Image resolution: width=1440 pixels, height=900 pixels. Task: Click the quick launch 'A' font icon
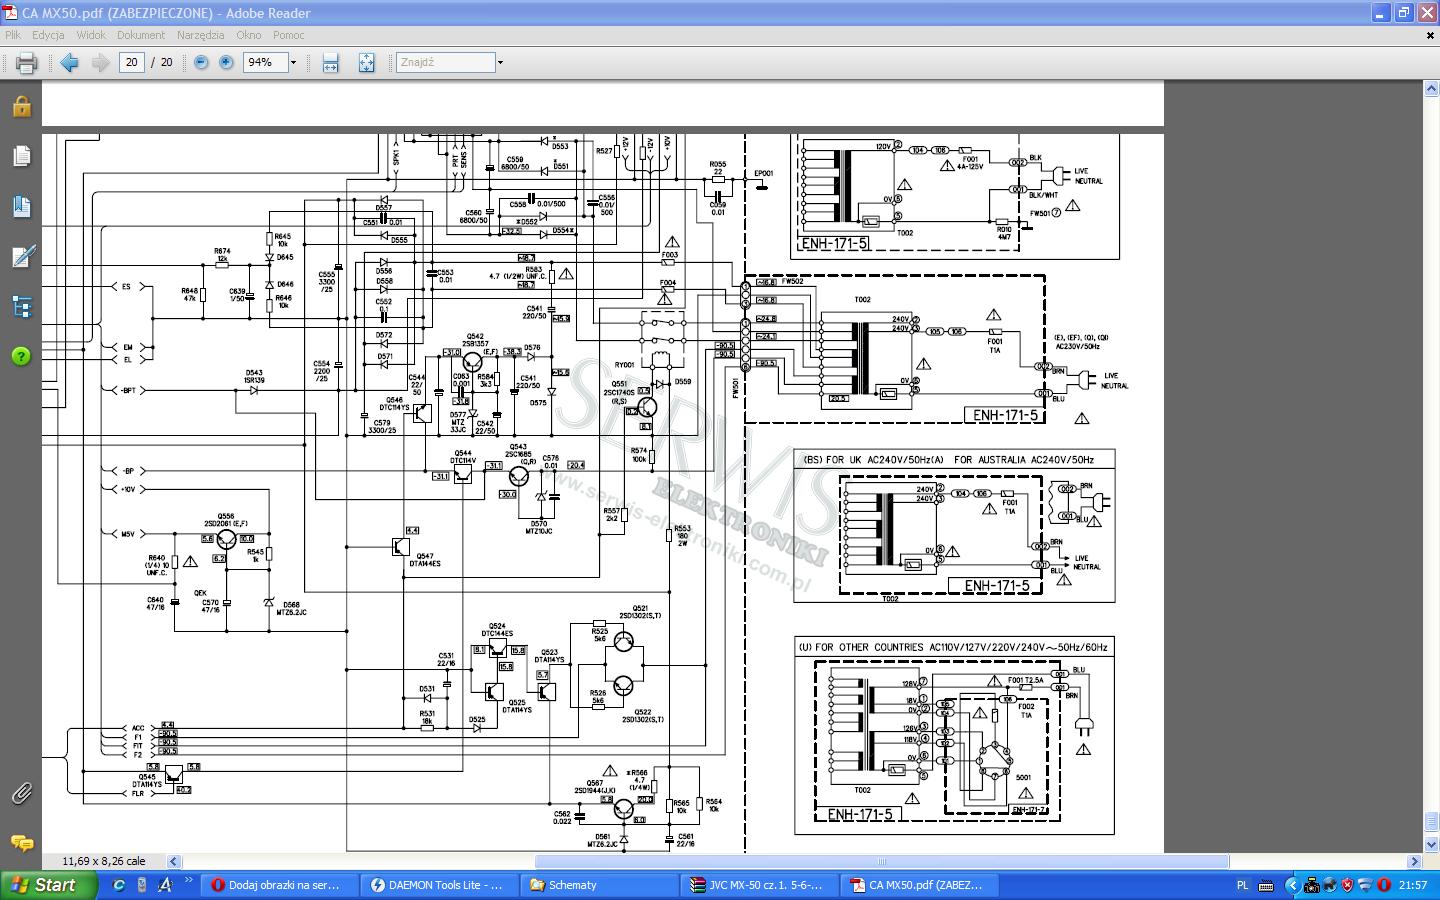pos(165,885)
